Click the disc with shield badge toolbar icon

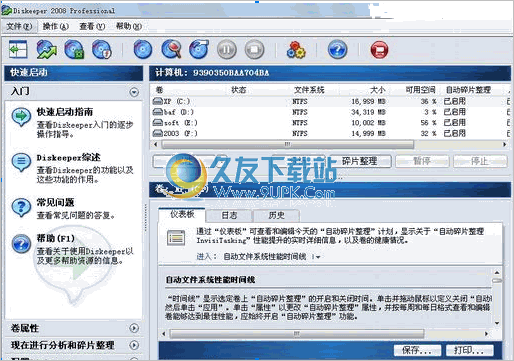102,50
